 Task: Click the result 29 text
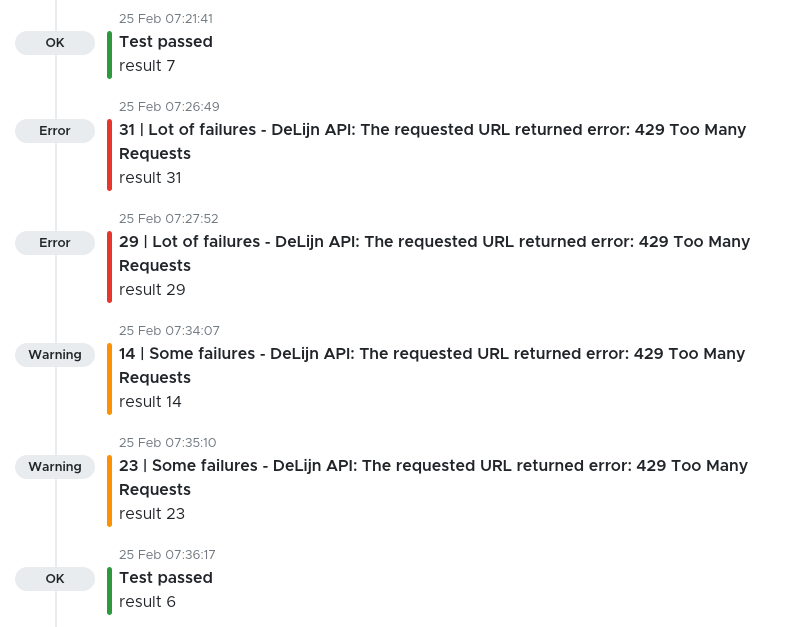tap(152, 290)
